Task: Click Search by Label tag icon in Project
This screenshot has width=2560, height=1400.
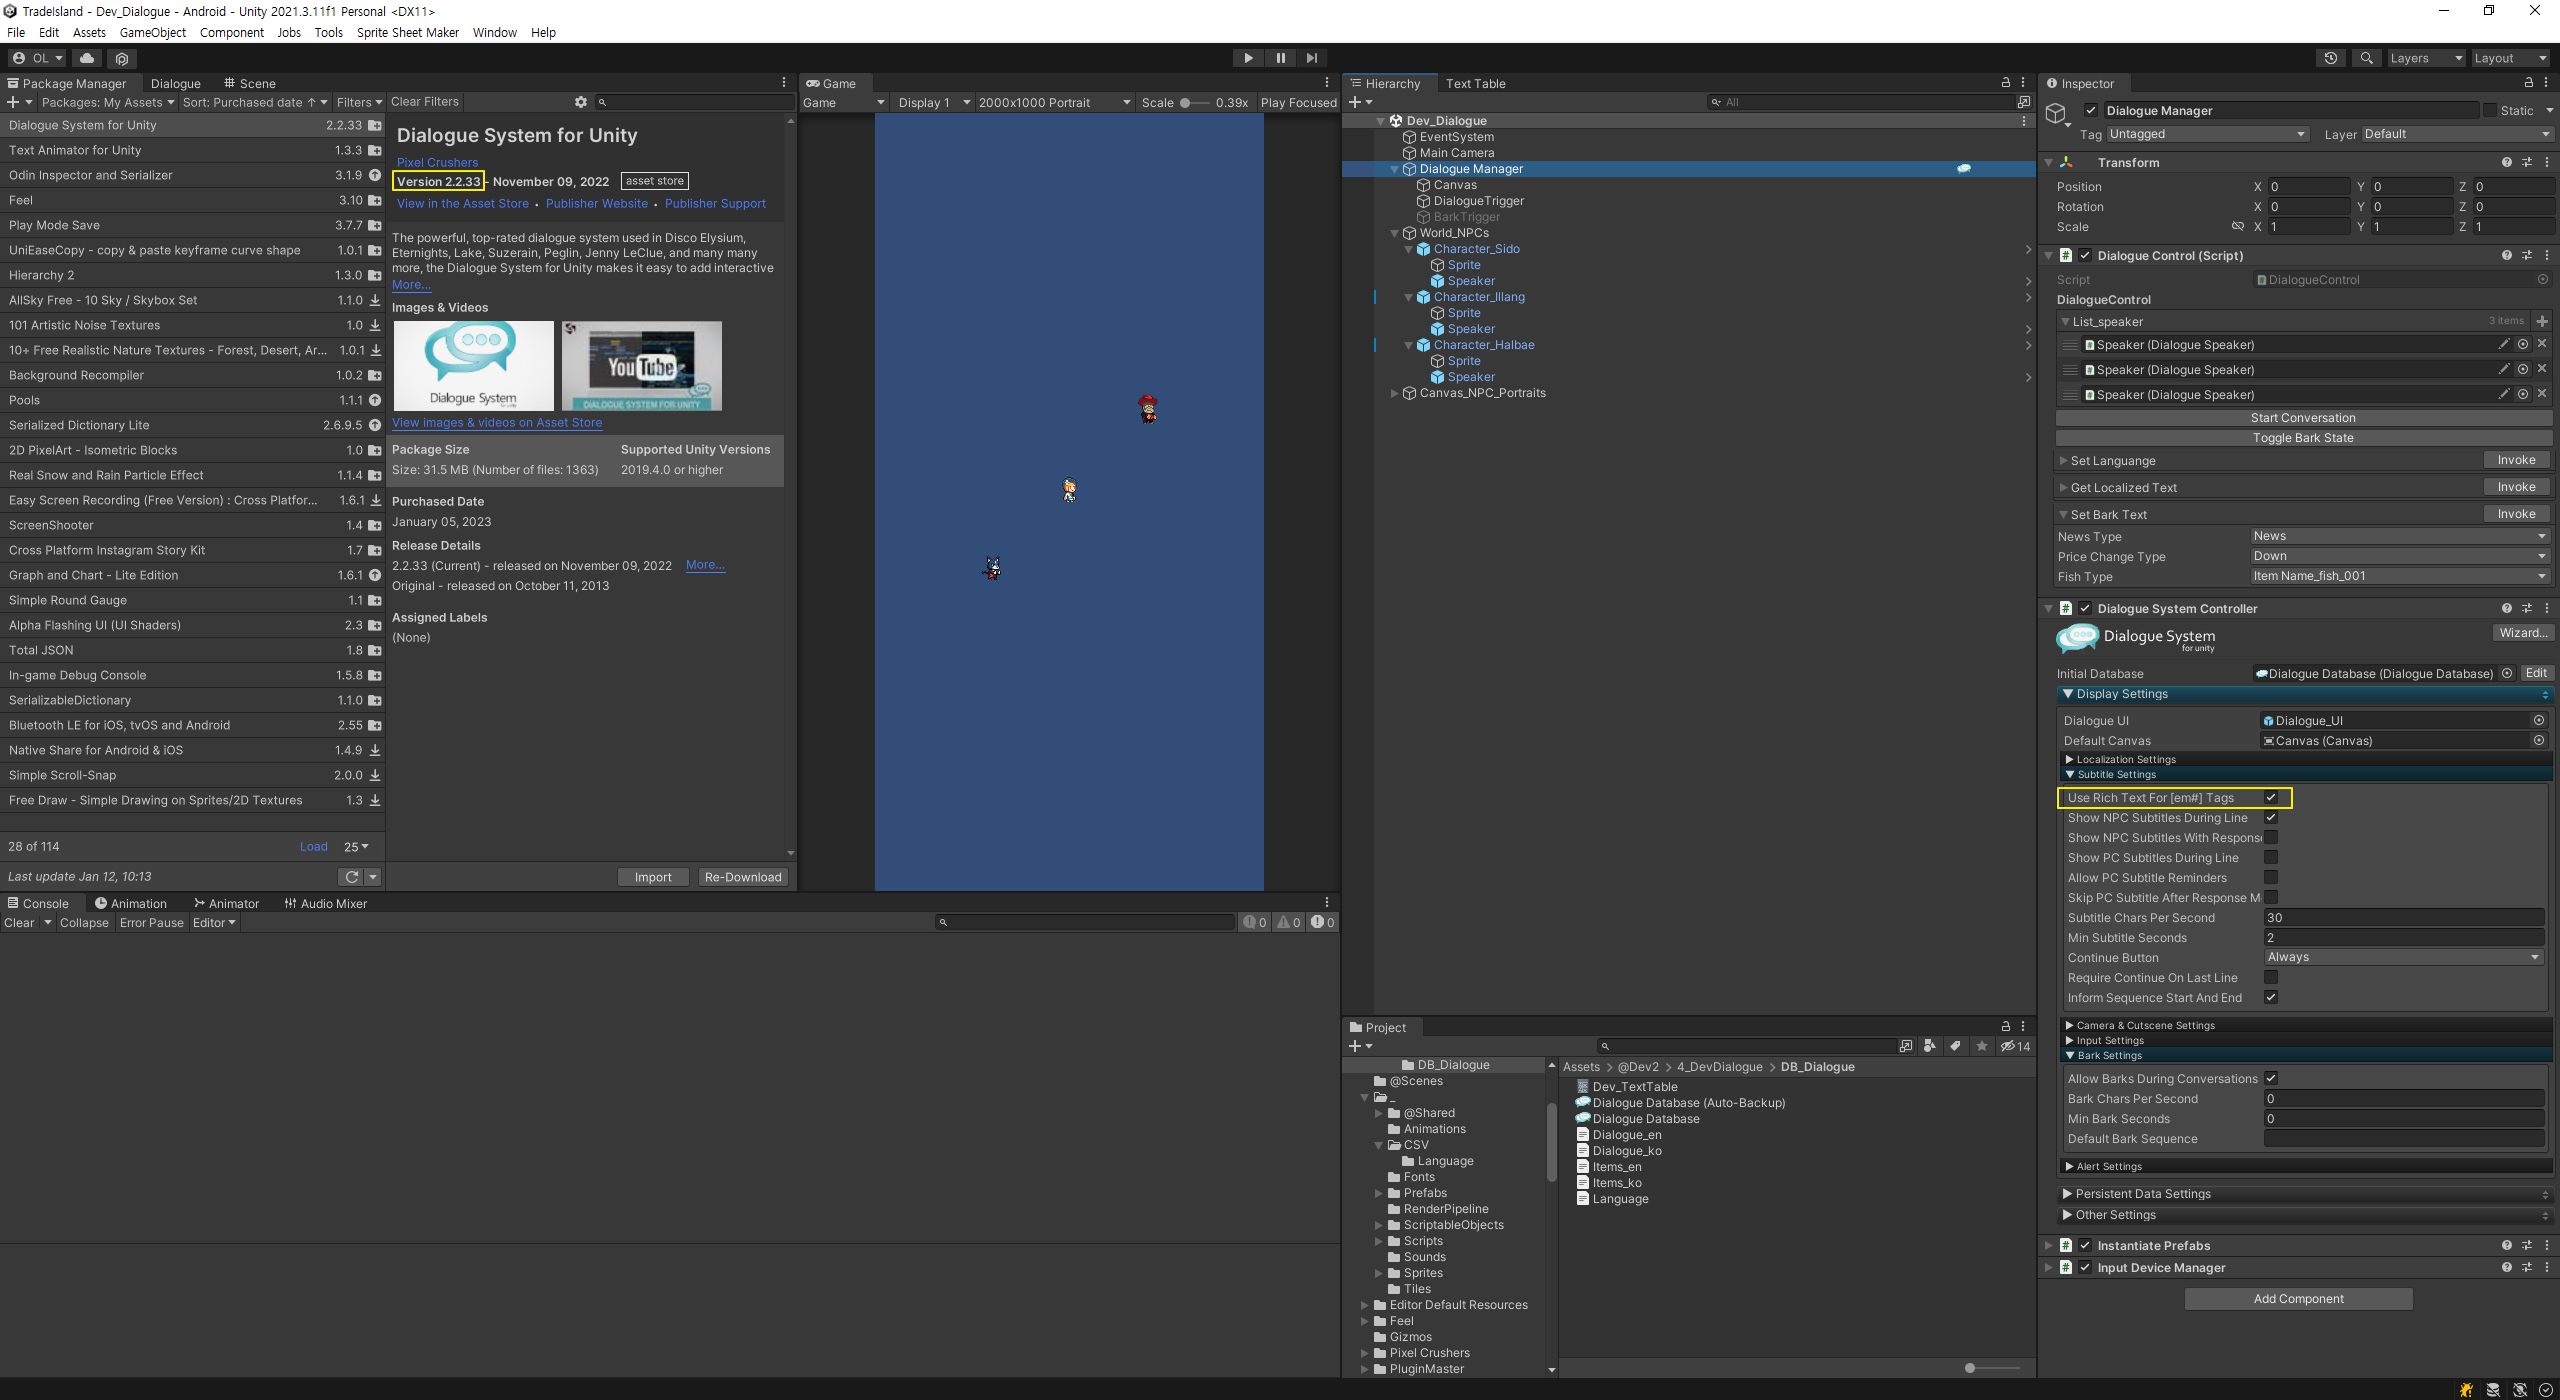Action: pos(1956,1046)
